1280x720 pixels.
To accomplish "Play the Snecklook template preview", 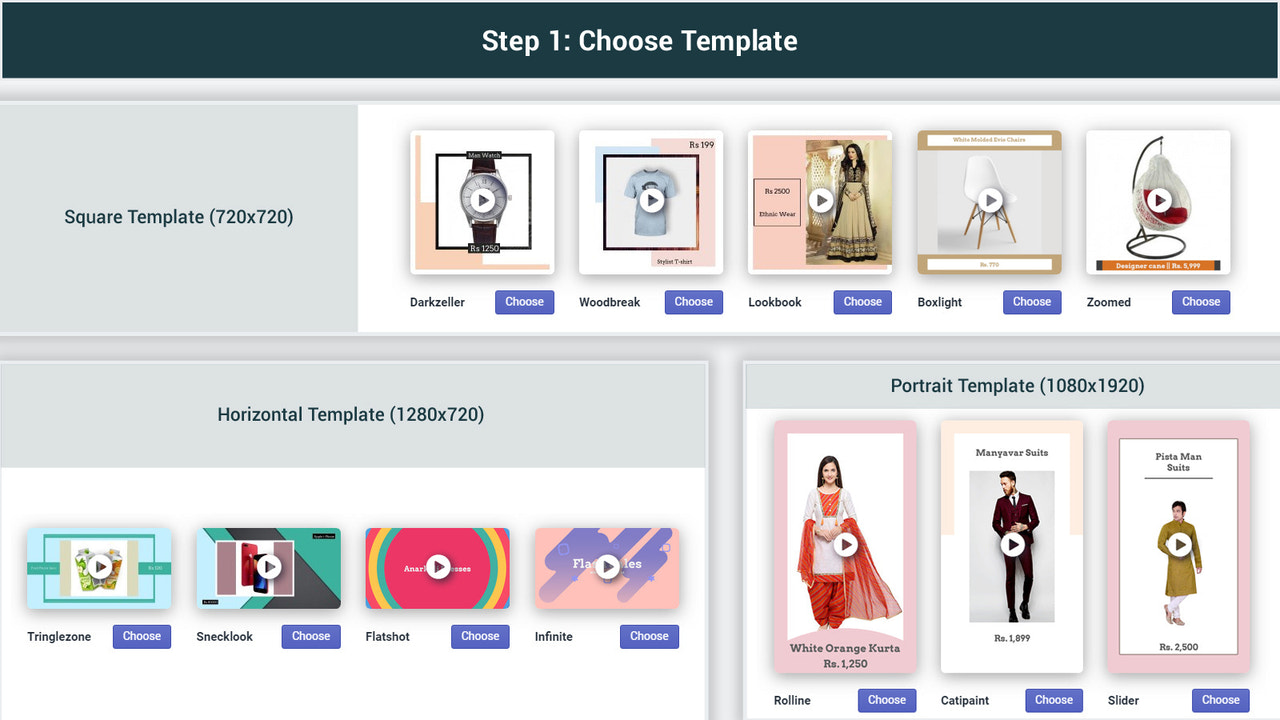I will click(268, 567).
